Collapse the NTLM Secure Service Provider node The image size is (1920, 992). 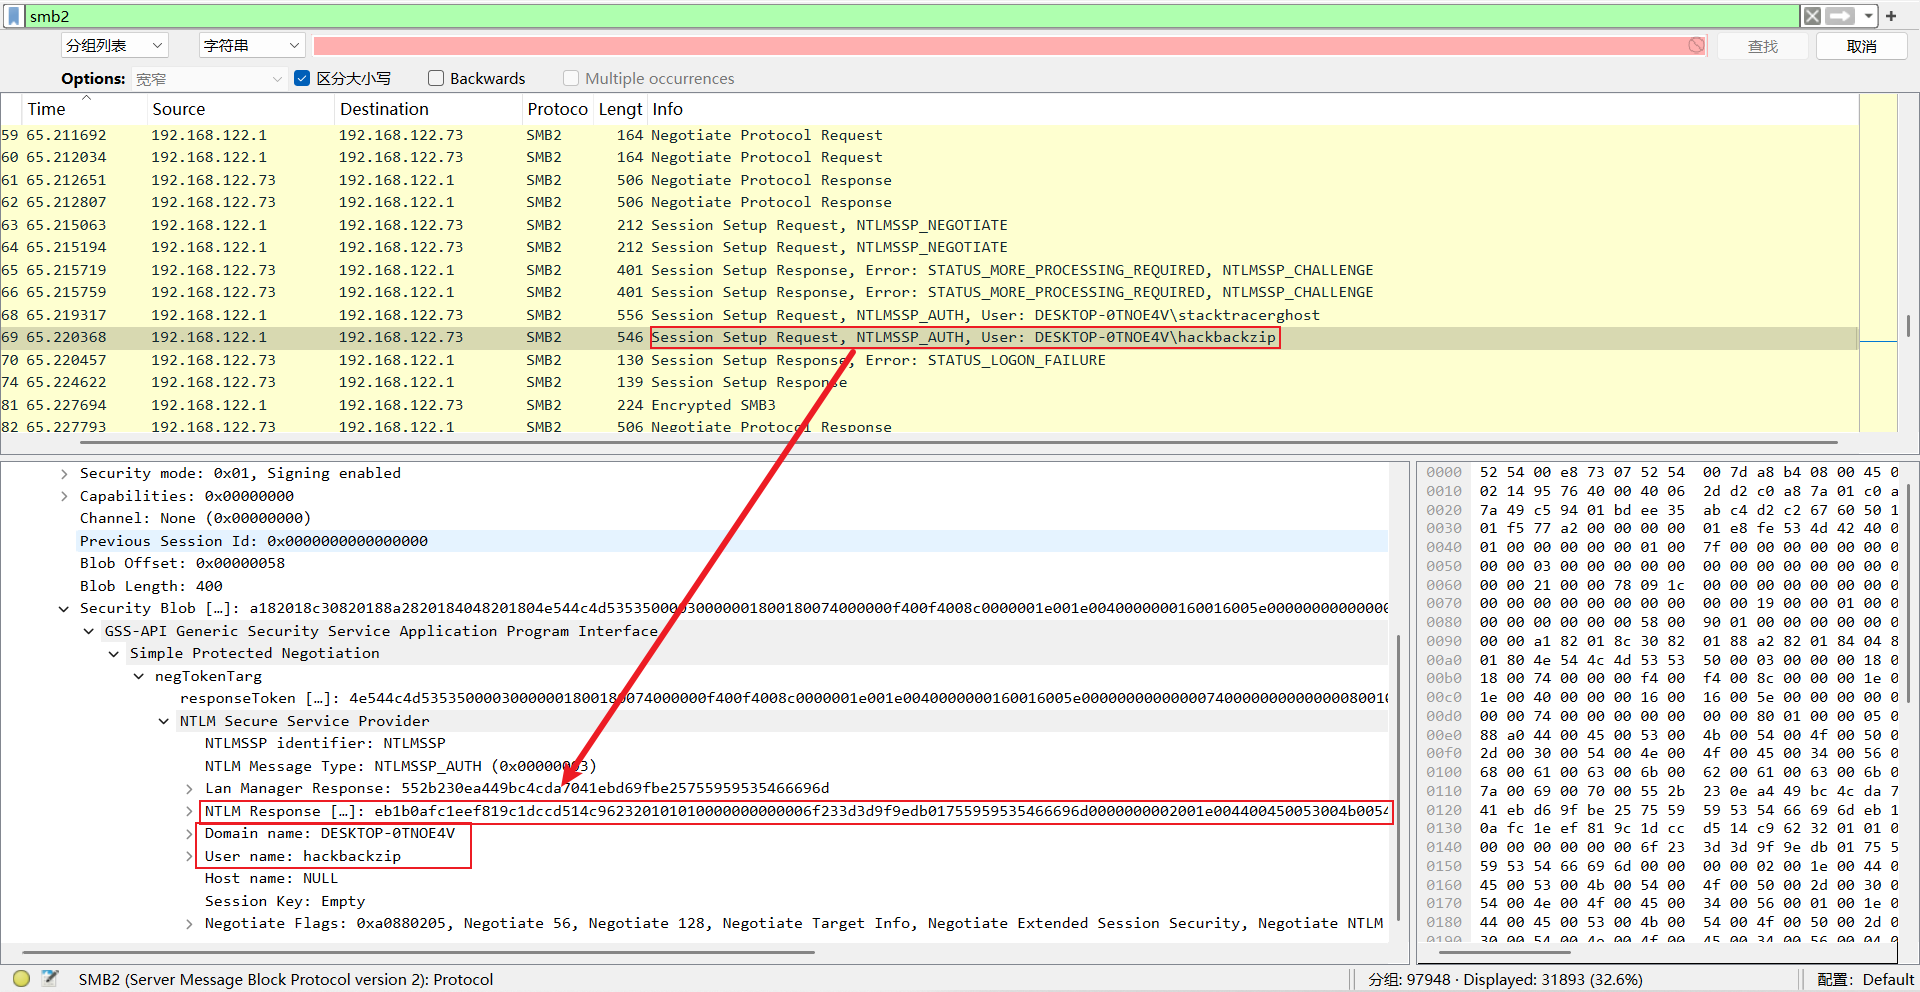point(164,721)
